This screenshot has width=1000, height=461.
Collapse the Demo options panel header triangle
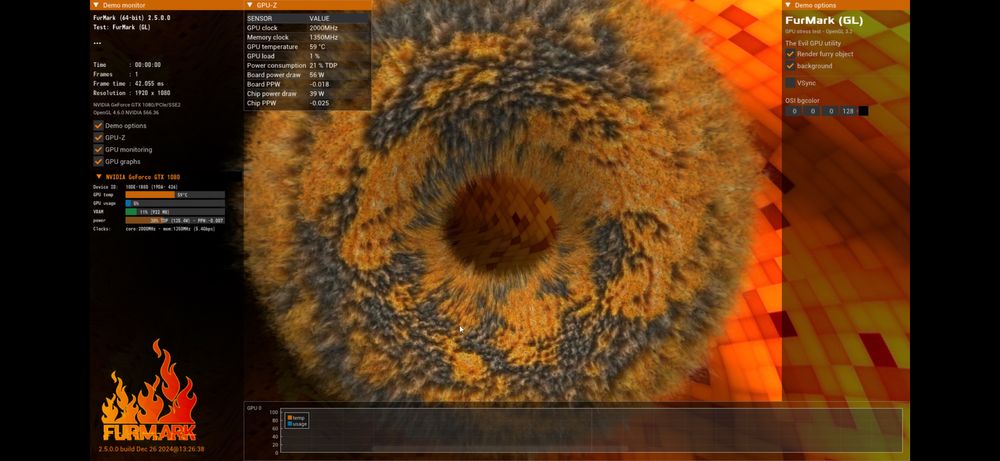[x=788, y=5]
